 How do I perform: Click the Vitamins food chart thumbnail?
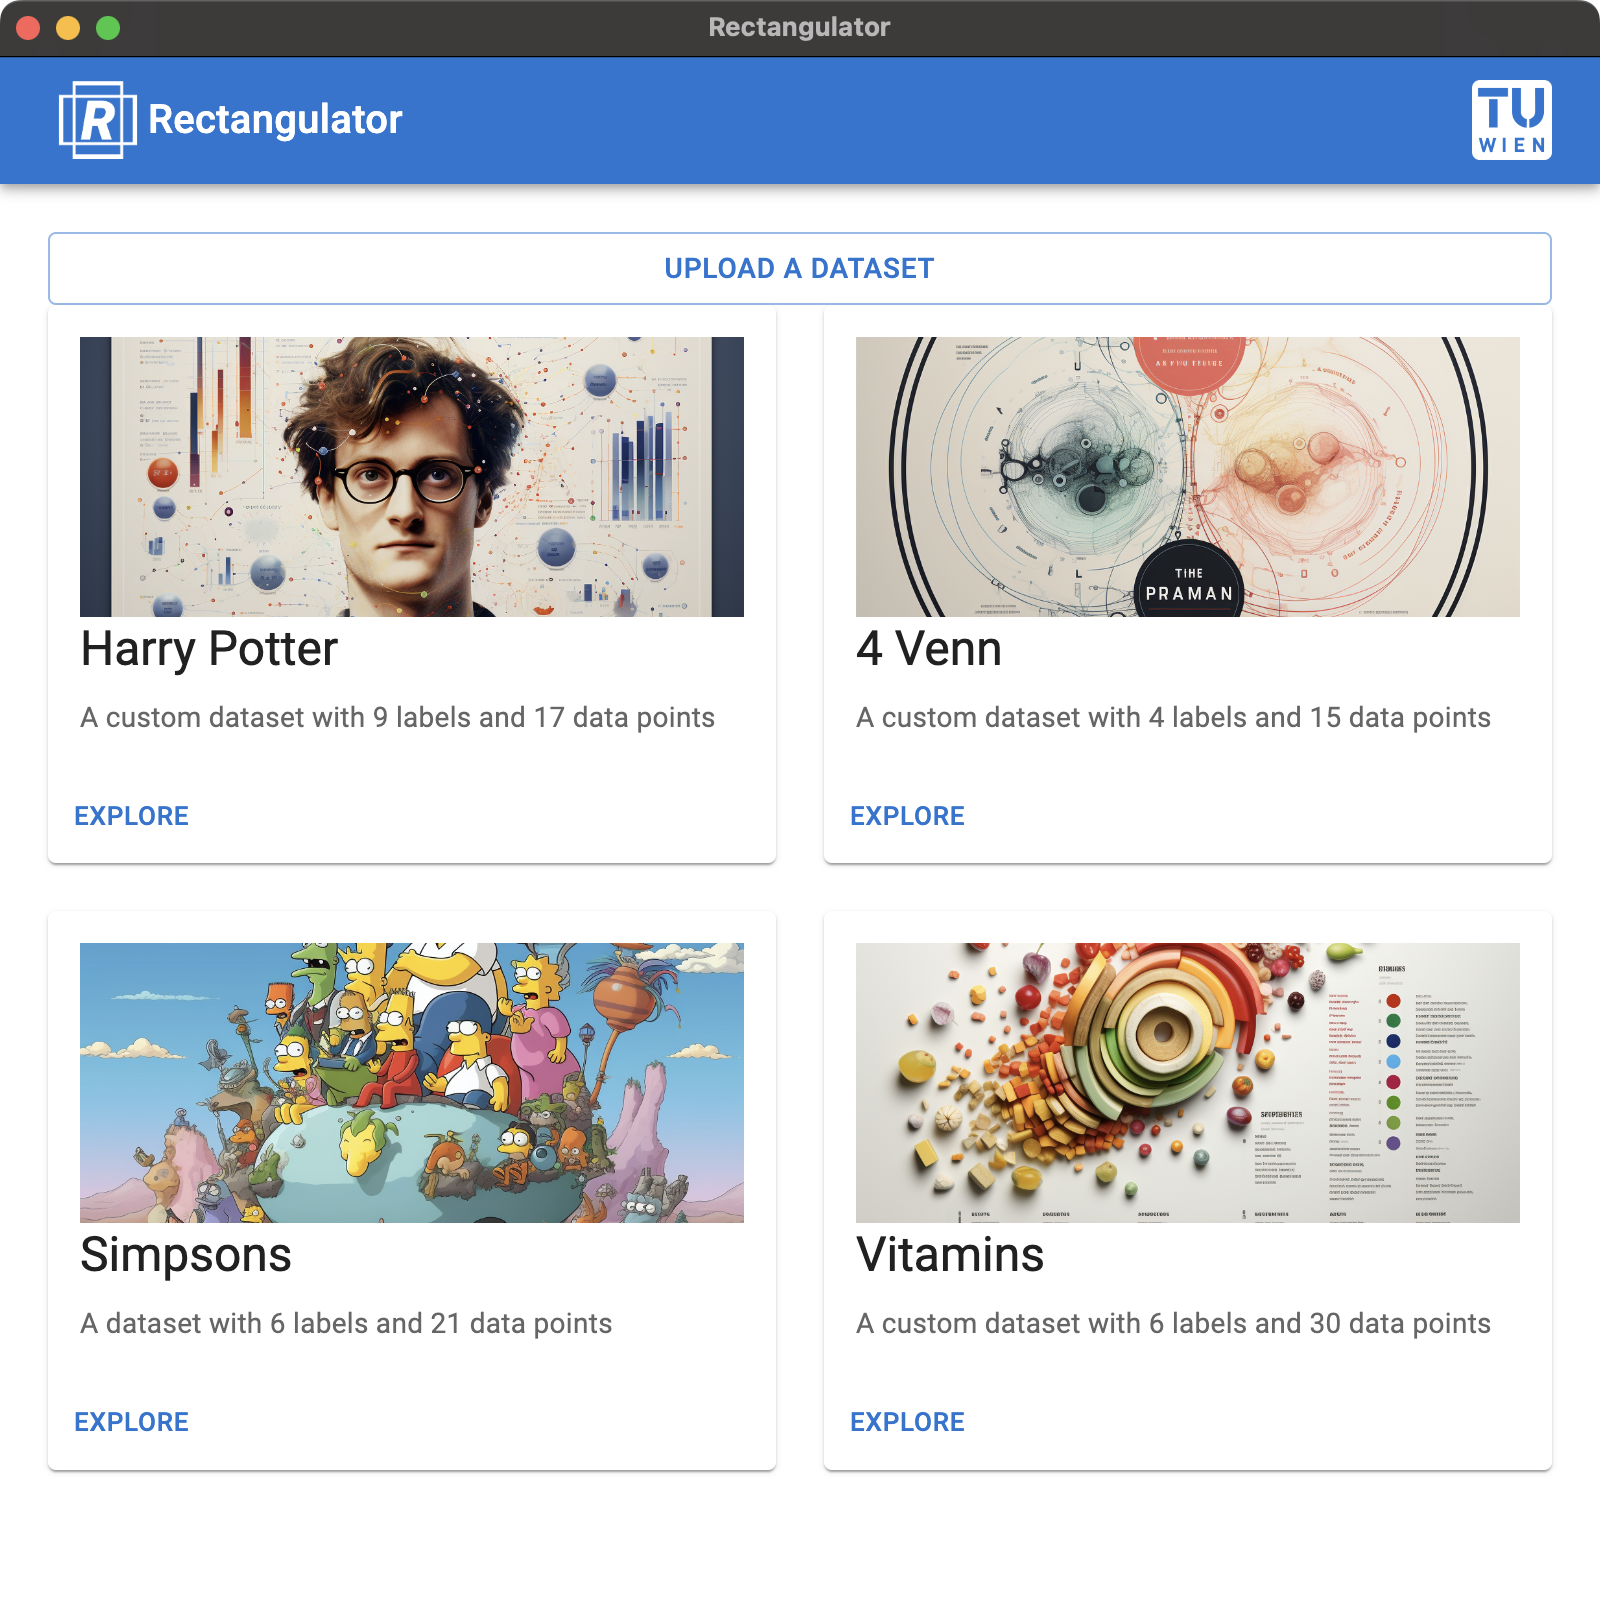pyautogui.click(x=1188, y=1083)
